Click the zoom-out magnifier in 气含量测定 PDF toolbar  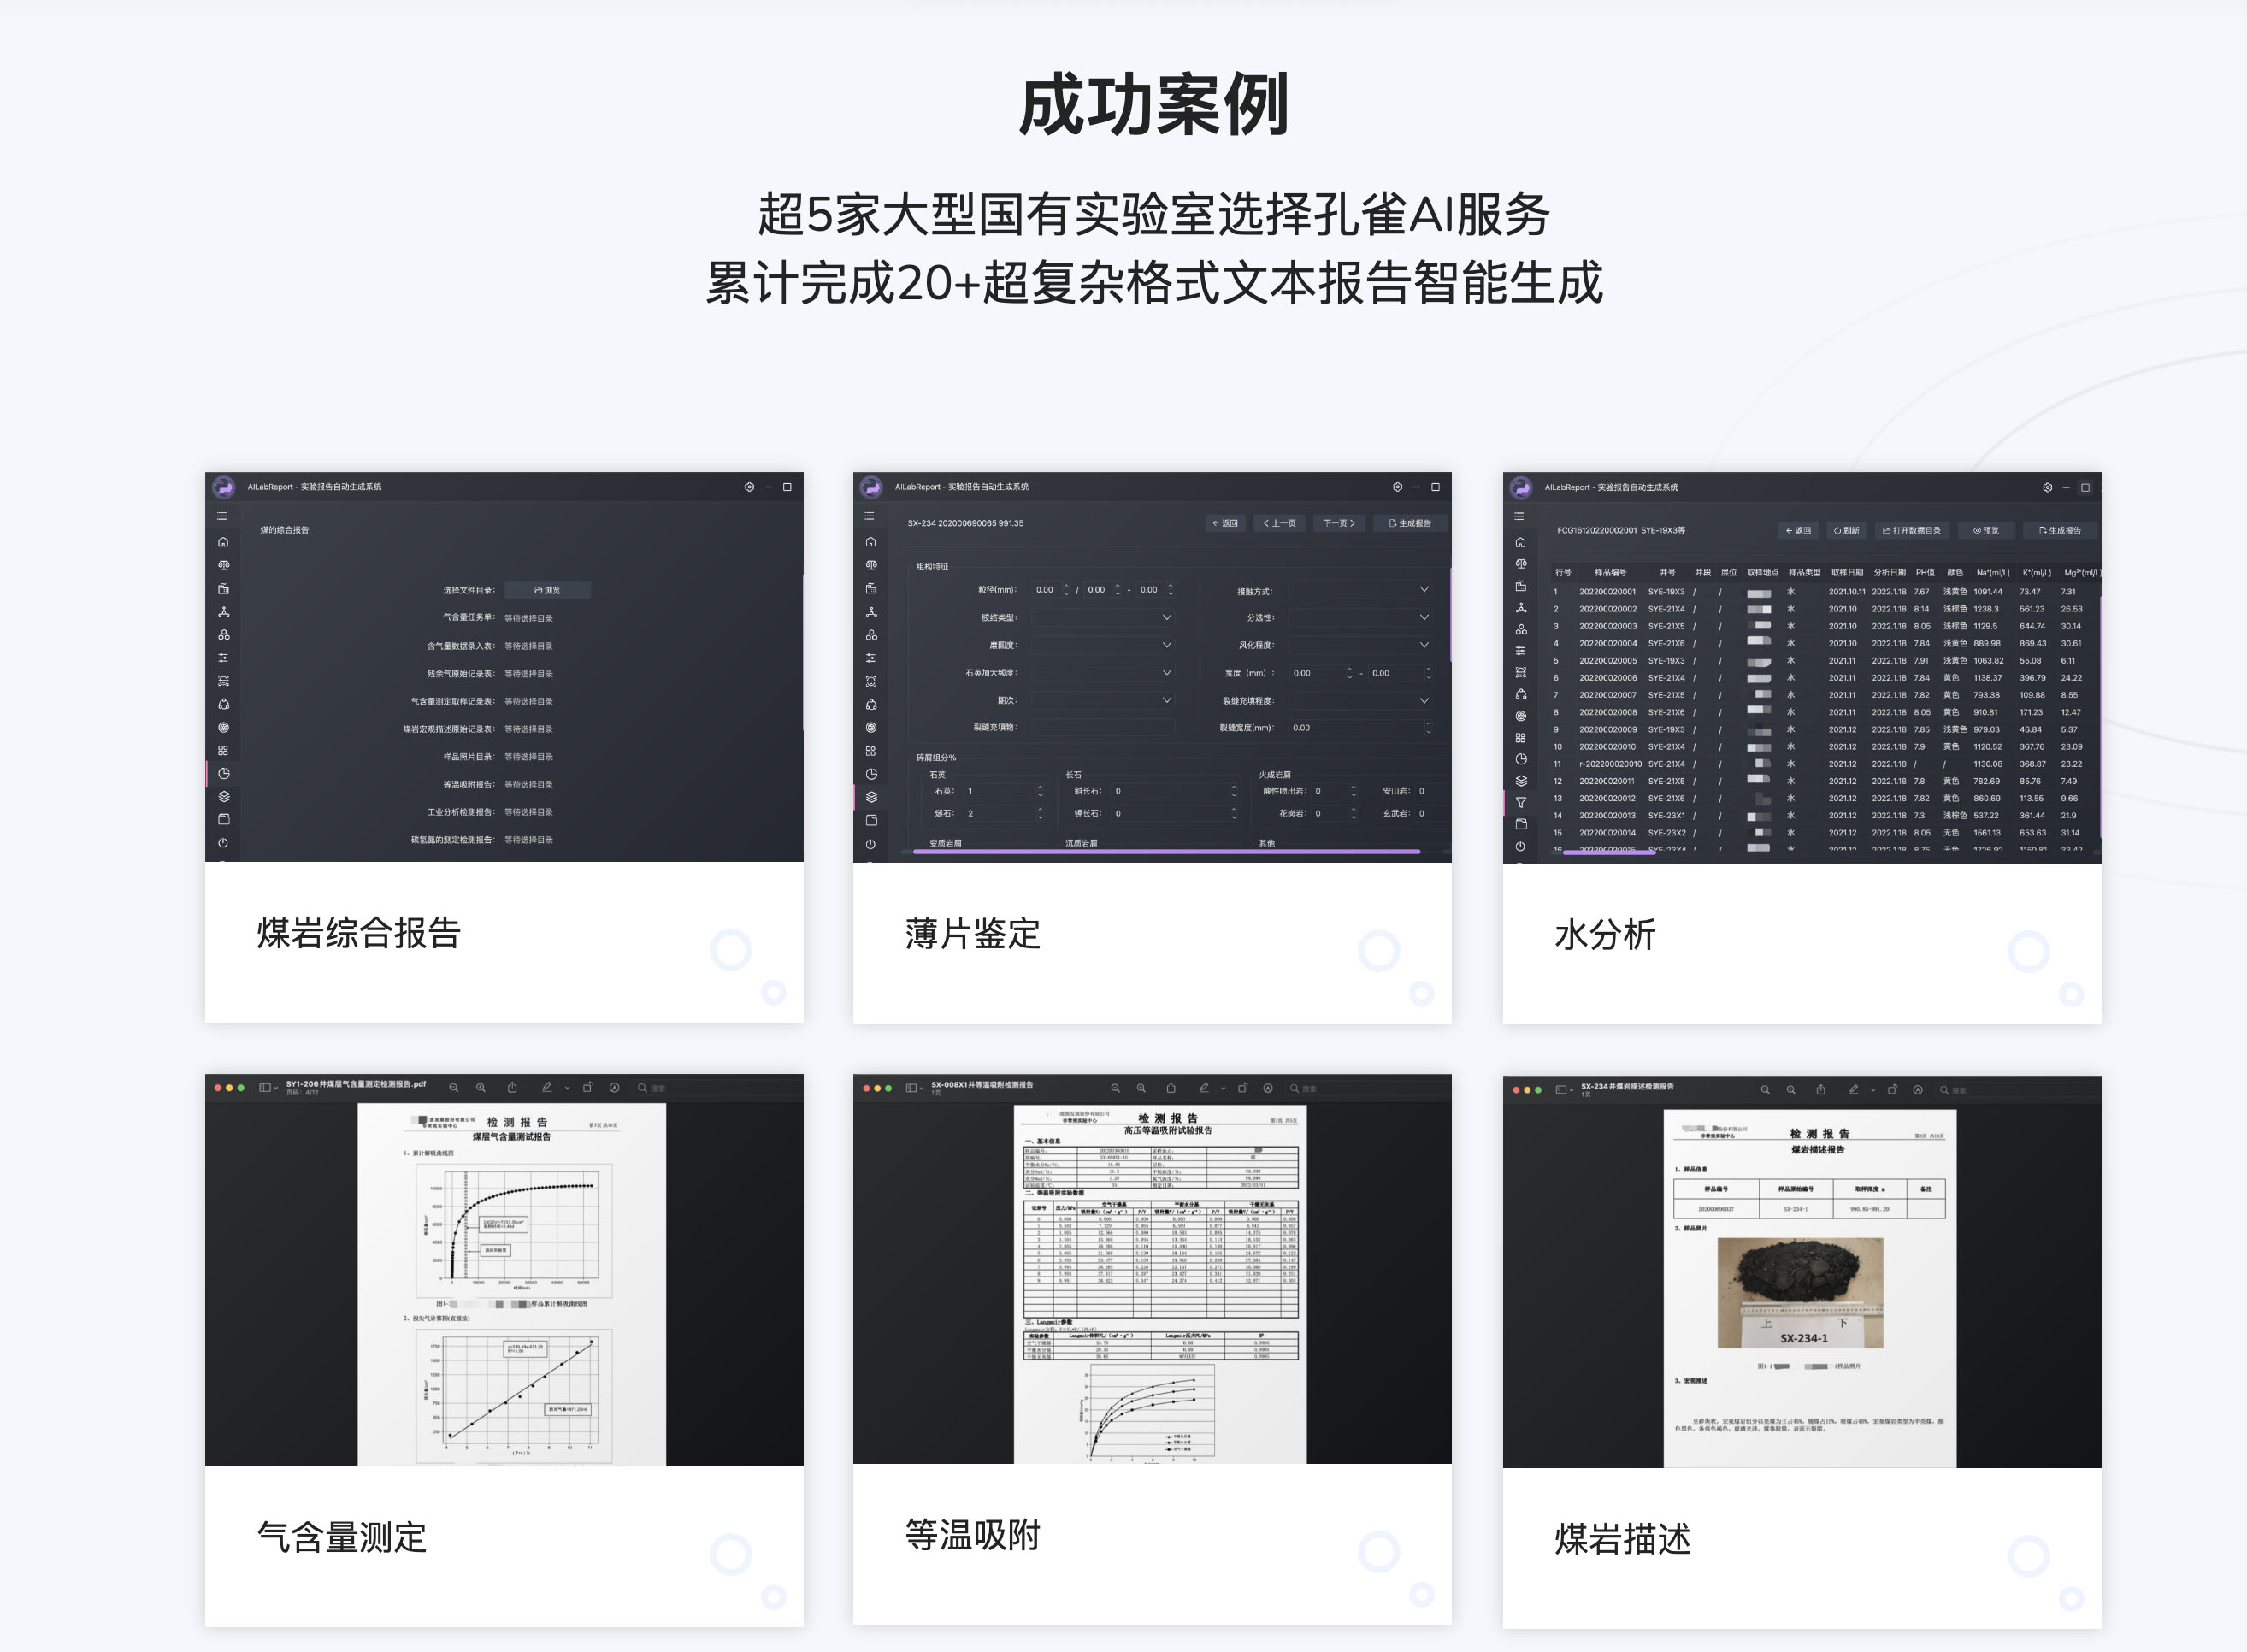tap(454, 1088)
